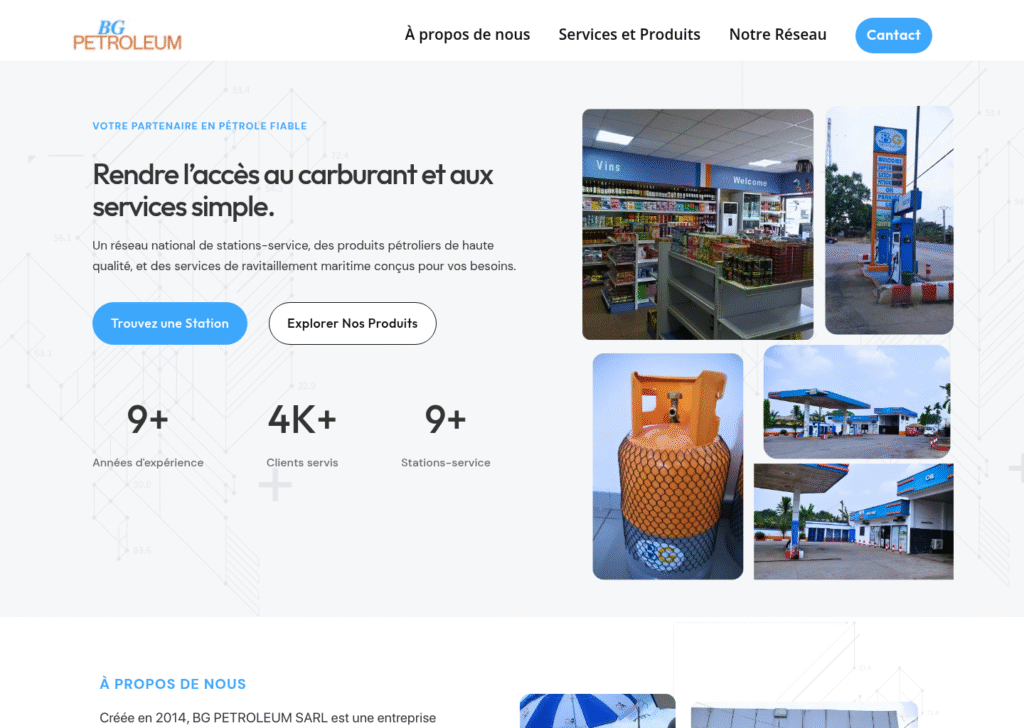
Task: Click the blue Contact button
Action: click(893, 35)
